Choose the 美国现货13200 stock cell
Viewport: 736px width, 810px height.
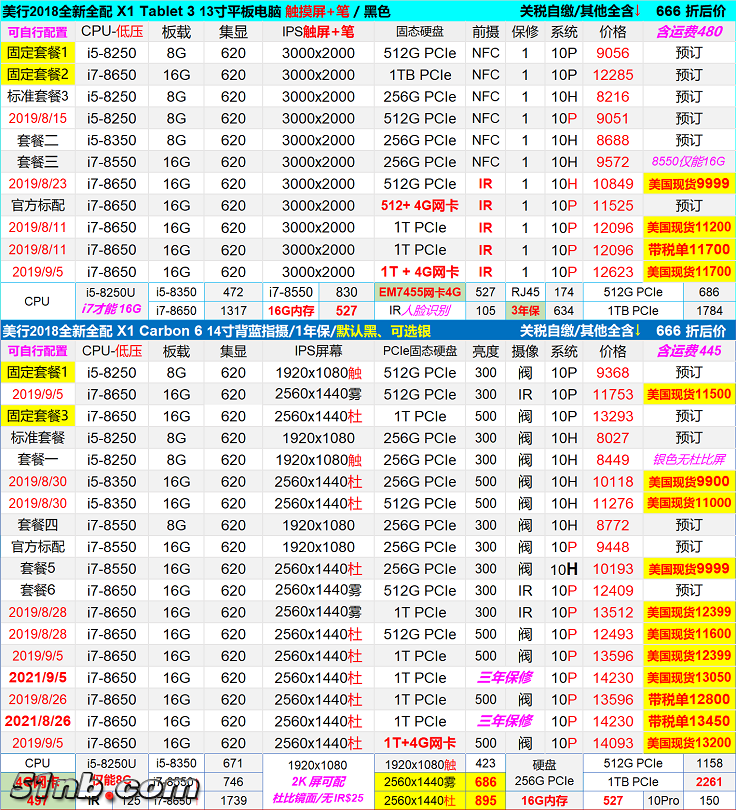pyautogui.click(x=688, y=743)
